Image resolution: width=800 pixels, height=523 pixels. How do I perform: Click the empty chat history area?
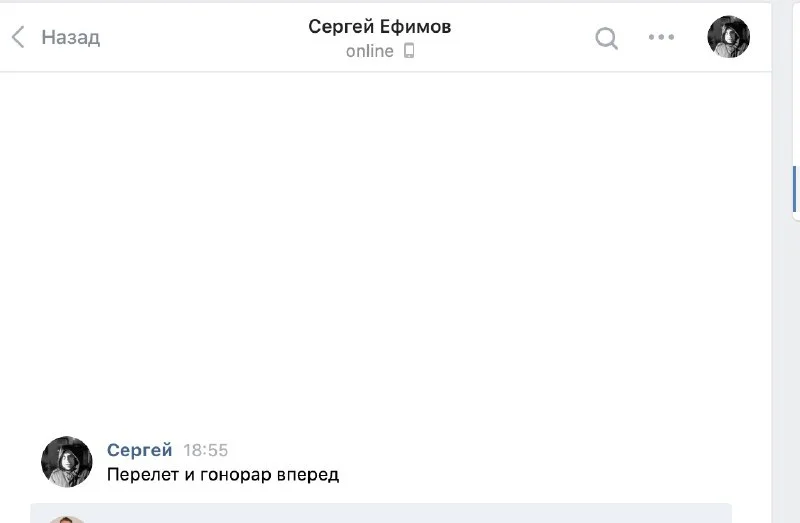click(385, 250)
